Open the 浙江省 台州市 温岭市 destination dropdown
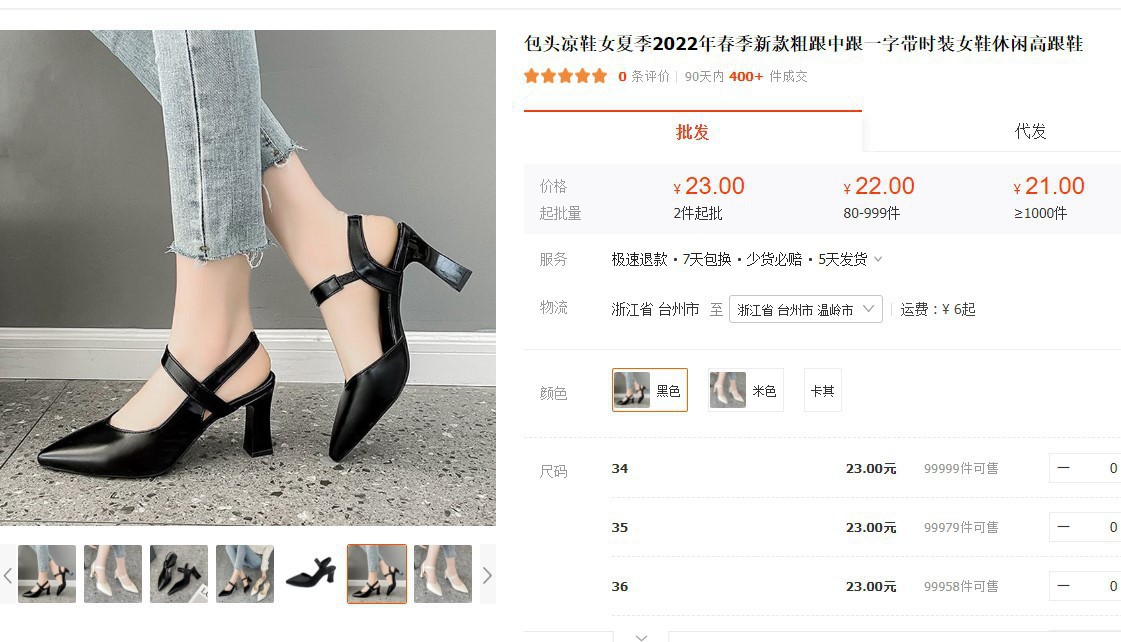This screenshot has width=1121, height=642. click(806, 309)
